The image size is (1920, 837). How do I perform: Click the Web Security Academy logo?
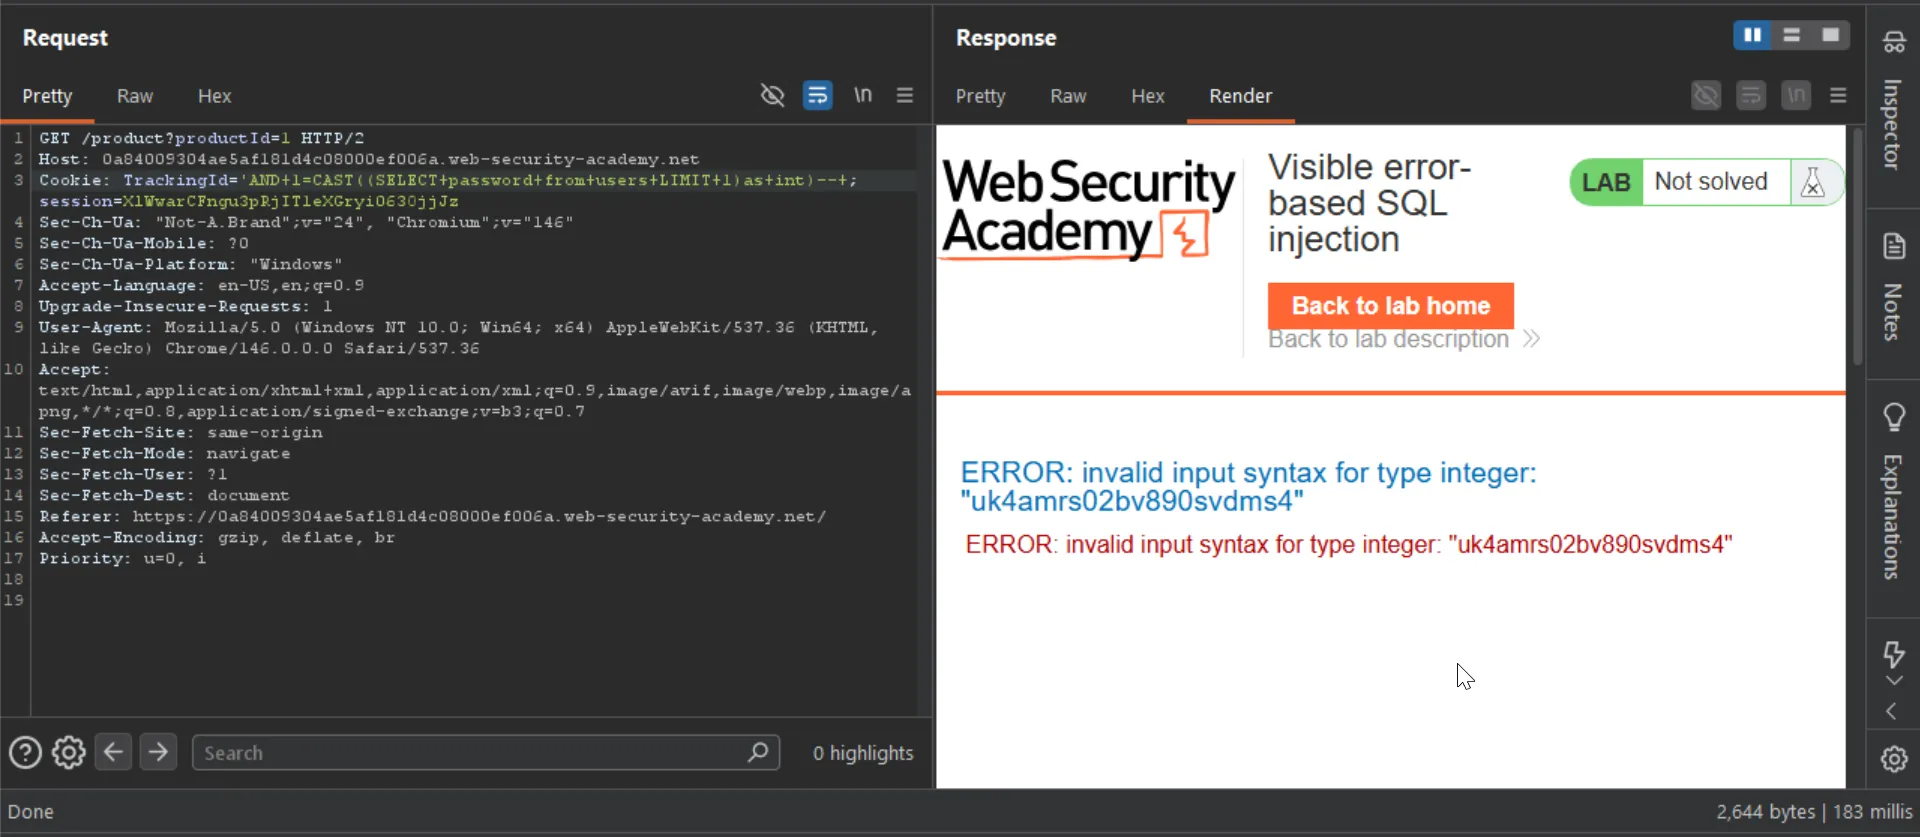[1088, 209]
